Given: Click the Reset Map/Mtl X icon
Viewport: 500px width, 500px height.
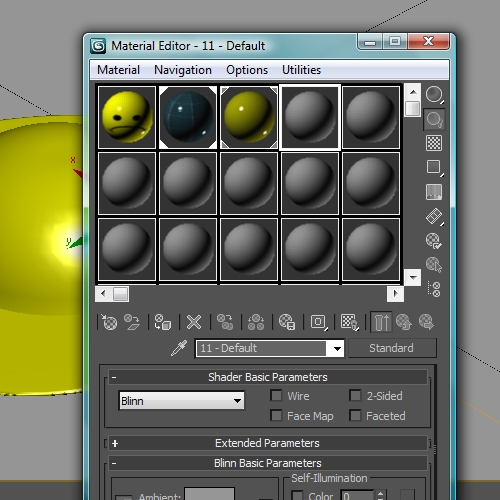Looking at the screenshot, I should point(194,322).
